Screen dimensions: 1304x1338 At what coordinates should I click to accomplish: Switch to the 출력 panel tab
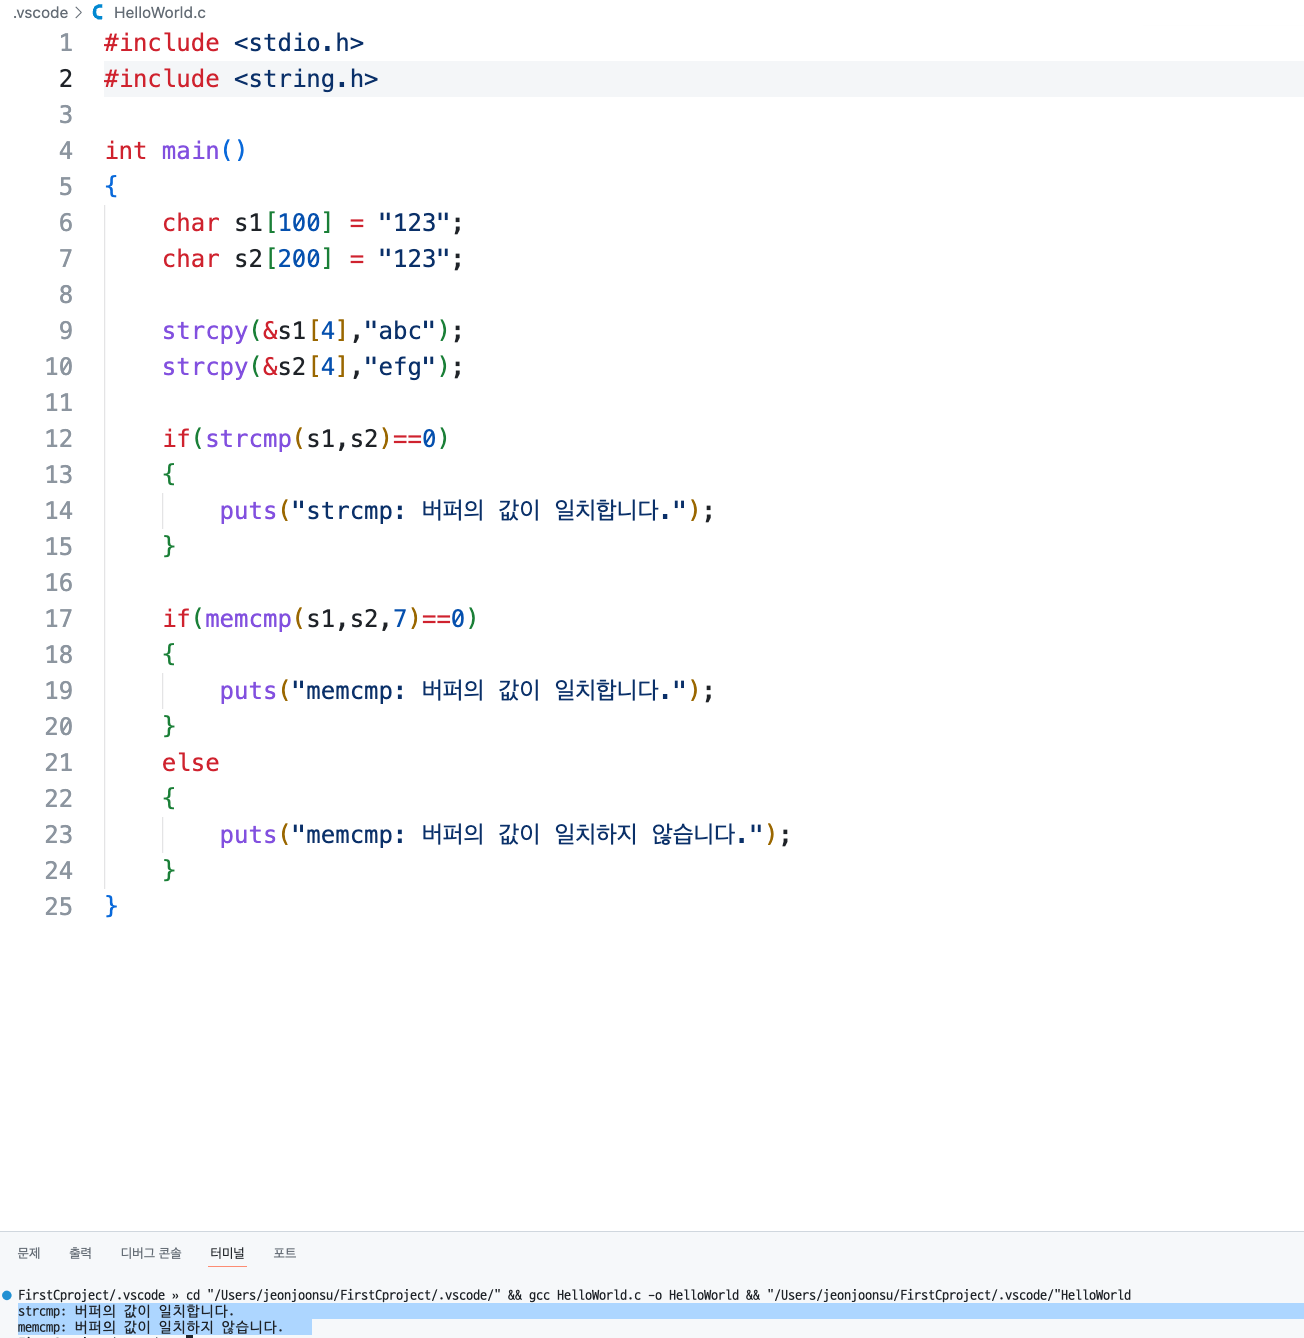[80, 1253]
